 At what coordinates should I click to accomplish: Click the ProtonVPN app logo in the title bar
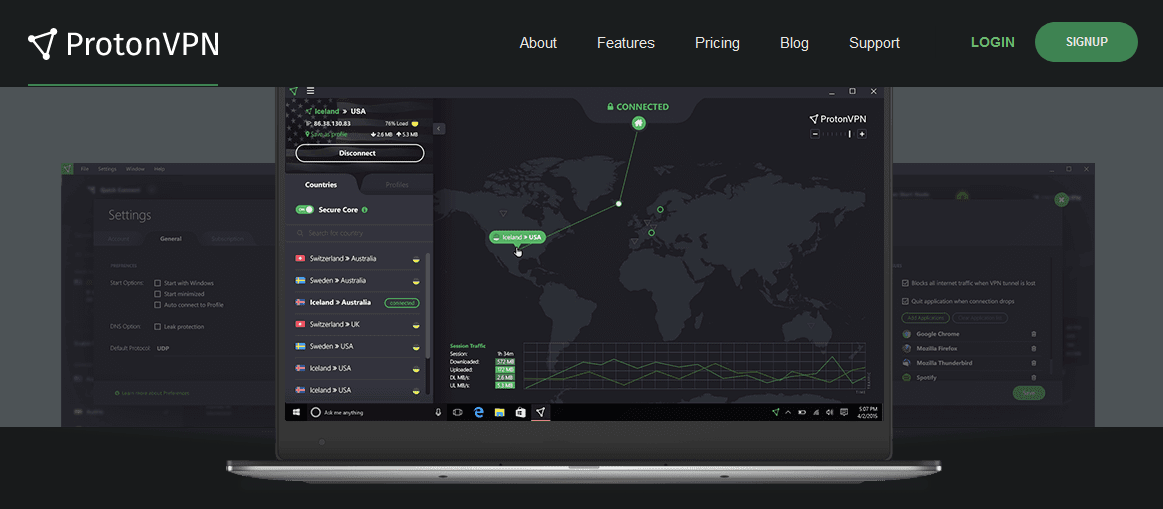pyautogui.click(x=294, y=91)
